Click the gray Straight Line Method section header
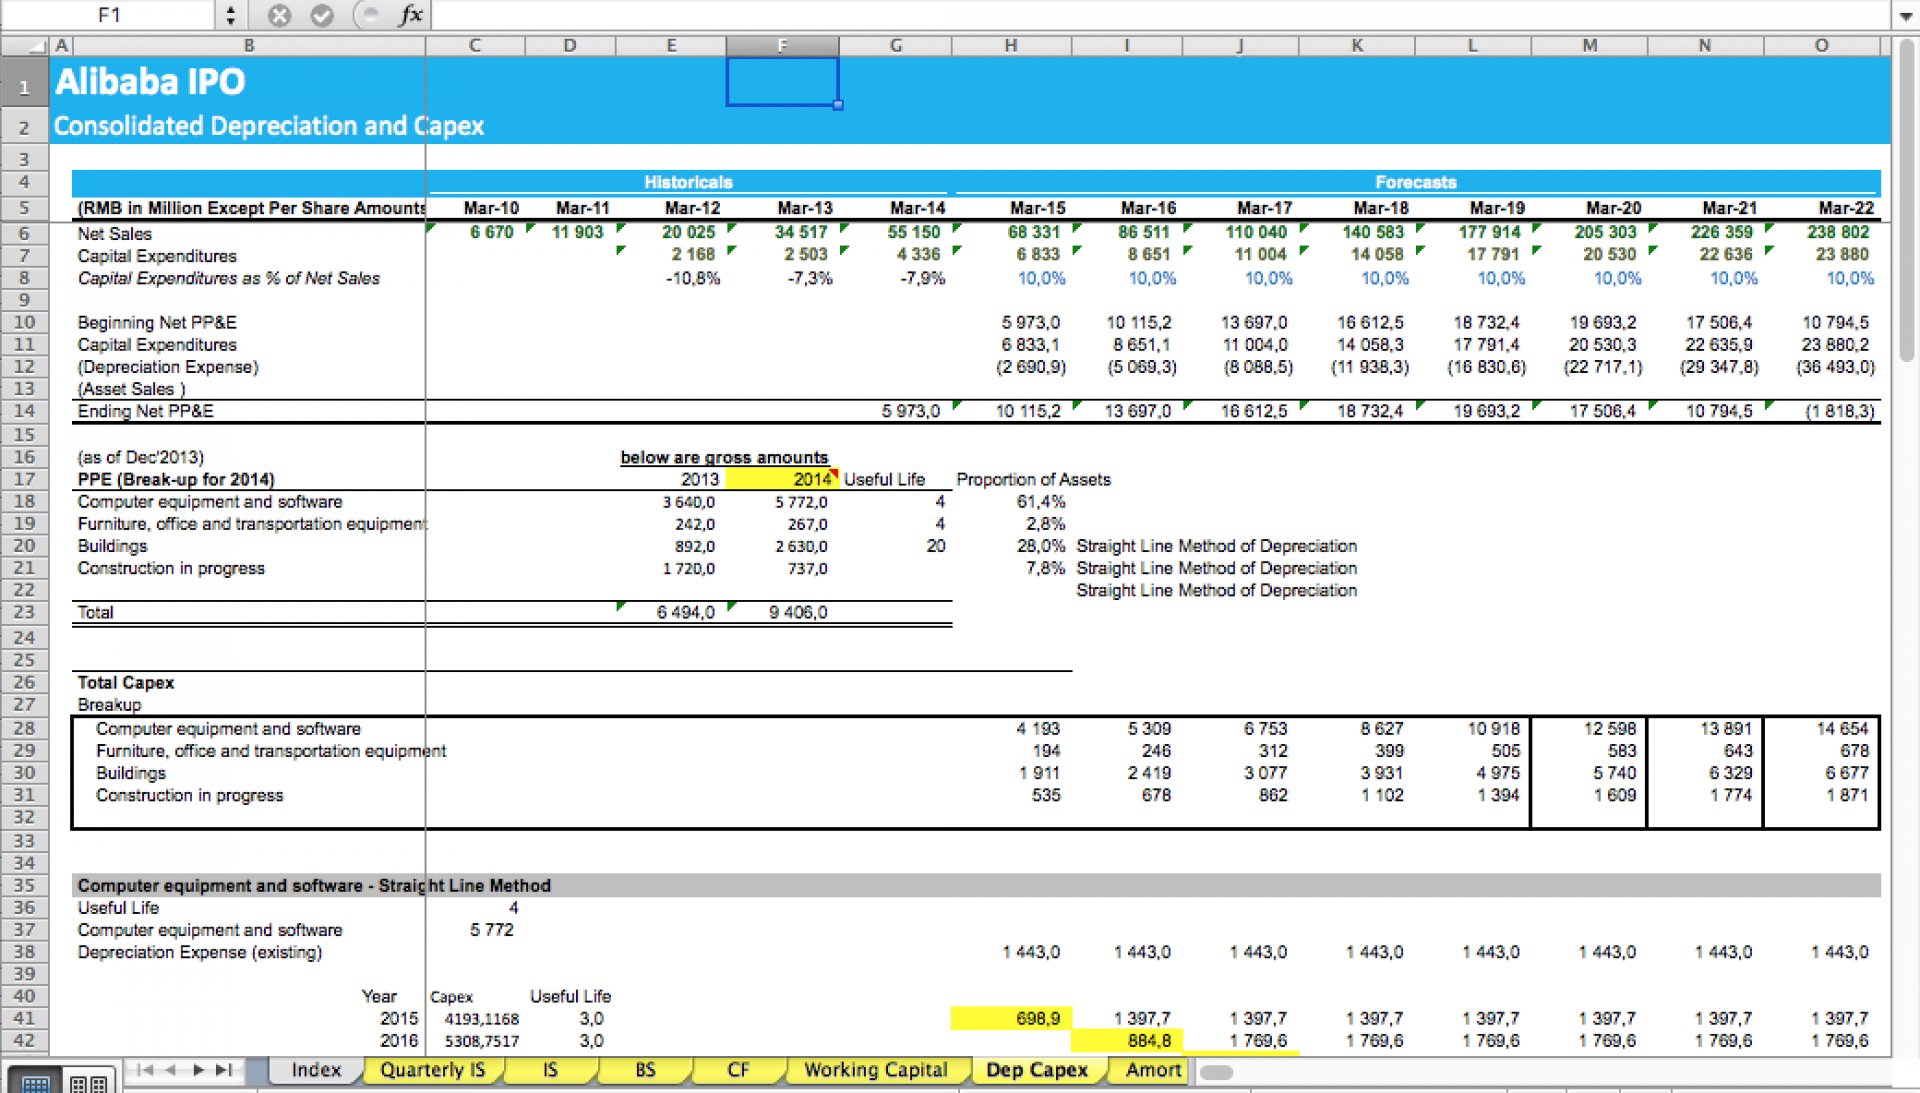Viewport: 1920px width, 1093px height. click(976, 885)
